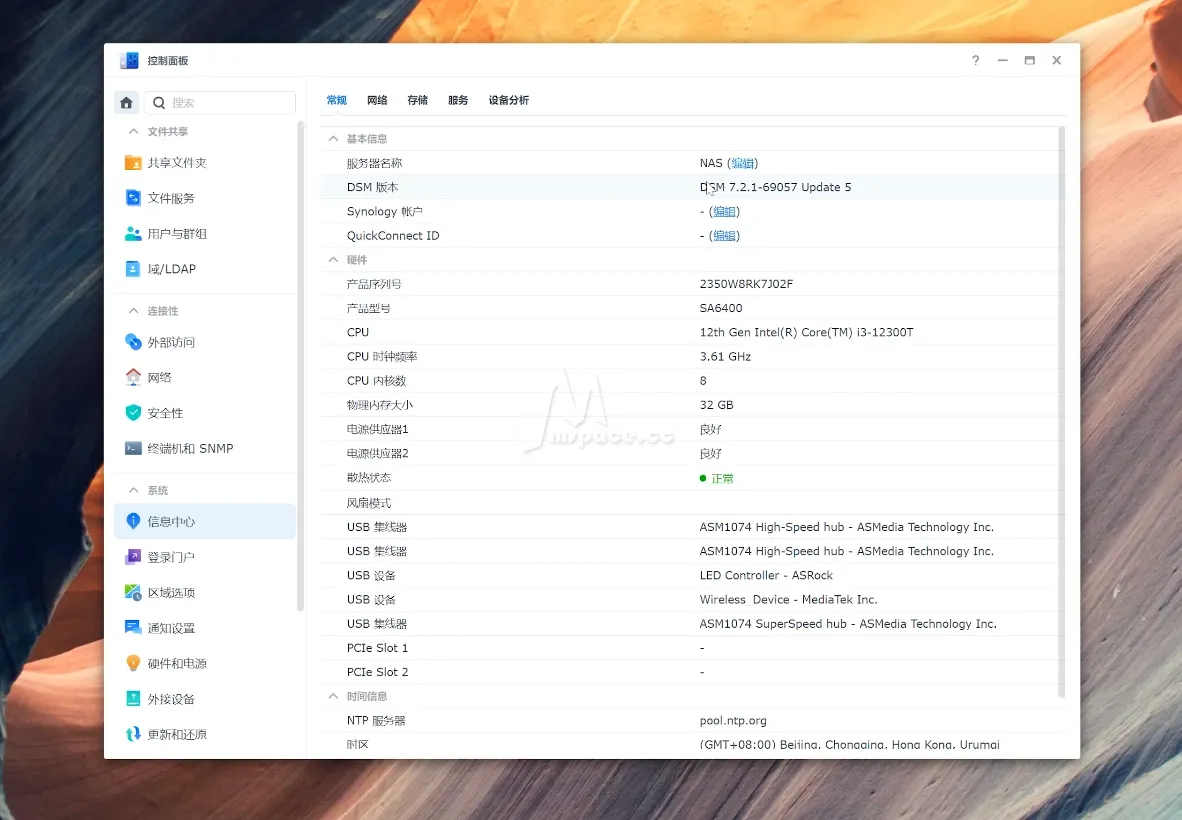Open the 网络 tab at top

[377, 100]
